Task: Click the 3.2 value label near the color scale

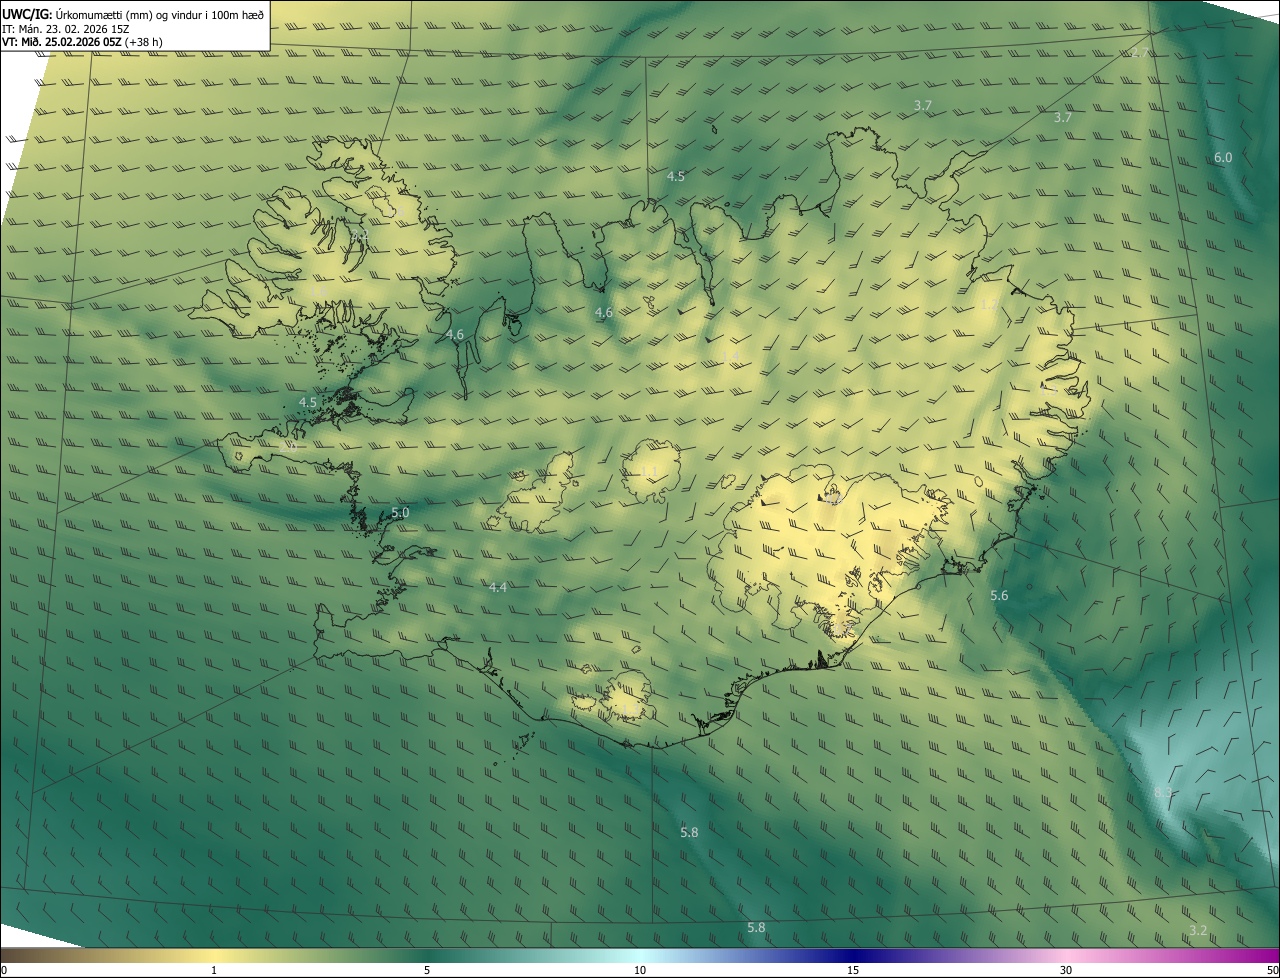Action: pyautogui.click(x=1198, y=931)
